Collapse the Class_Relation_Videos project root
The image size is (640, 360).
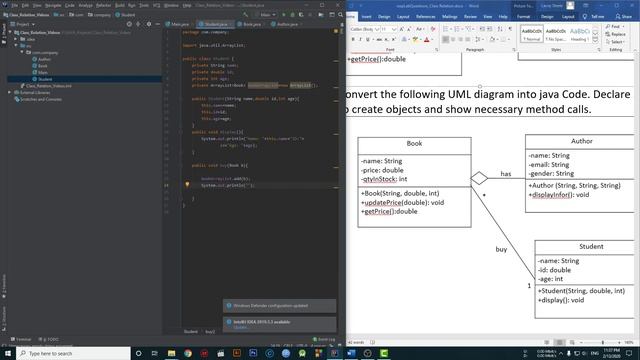click(x=10, y=32)
